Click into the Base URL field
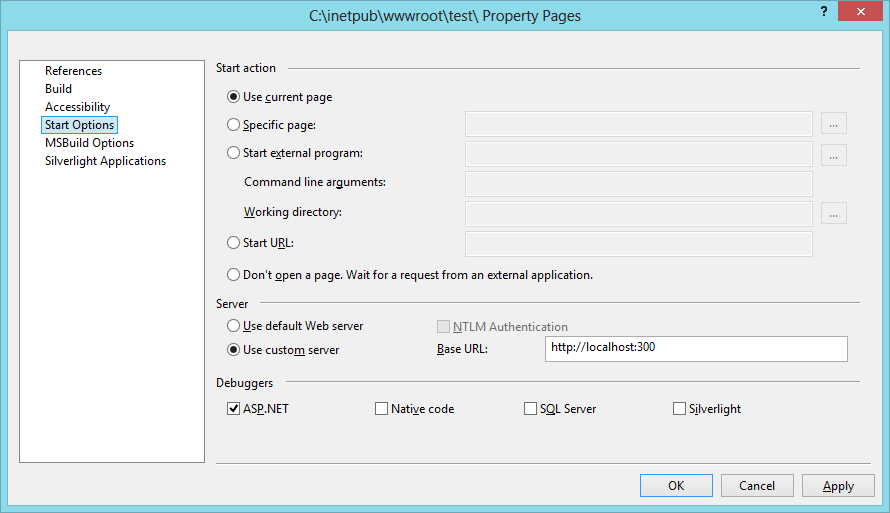The width and height of the screenshot is (890, 513). pyautogui.click(x=696, y=349)
